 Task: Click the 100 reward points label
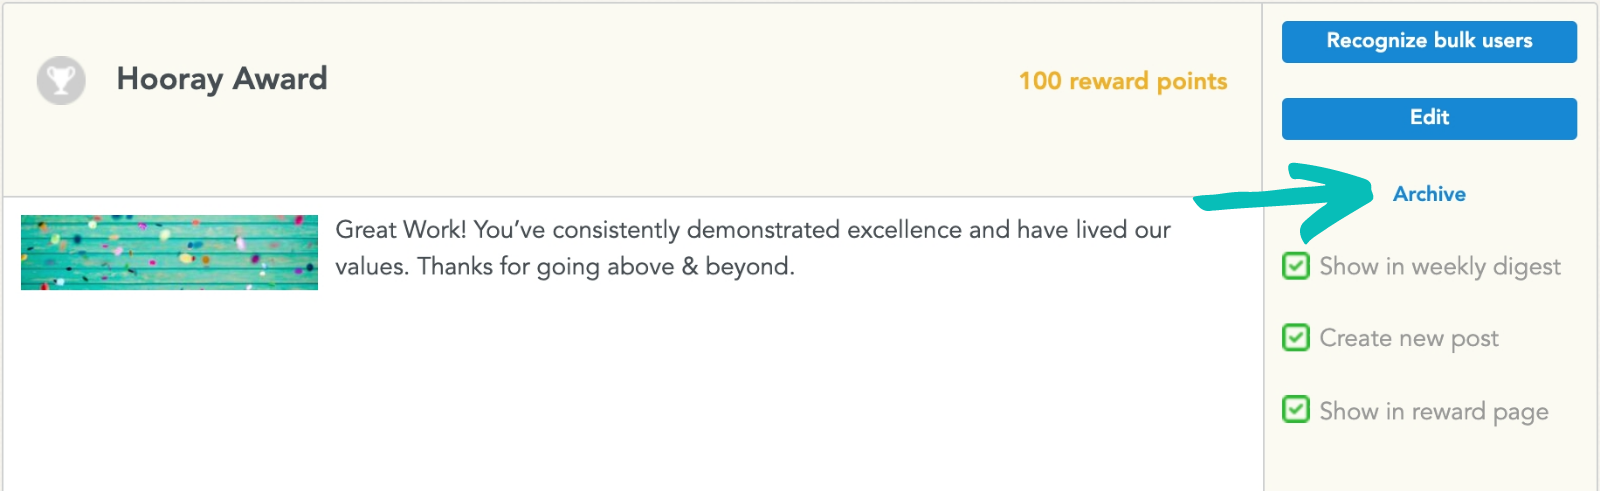point(1123,81)
